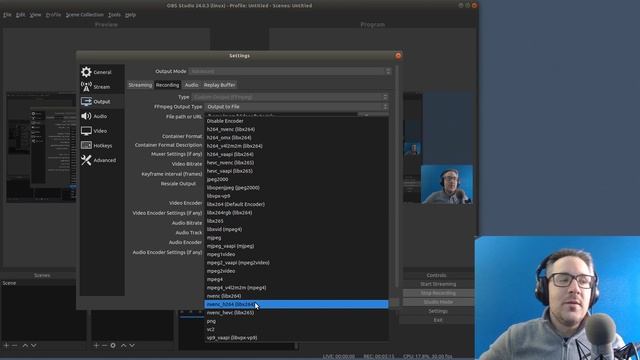The height and width of the screenshot is (360, 640).
Task: Open the File menu in OBS
Action: click(x=7, y=15)
